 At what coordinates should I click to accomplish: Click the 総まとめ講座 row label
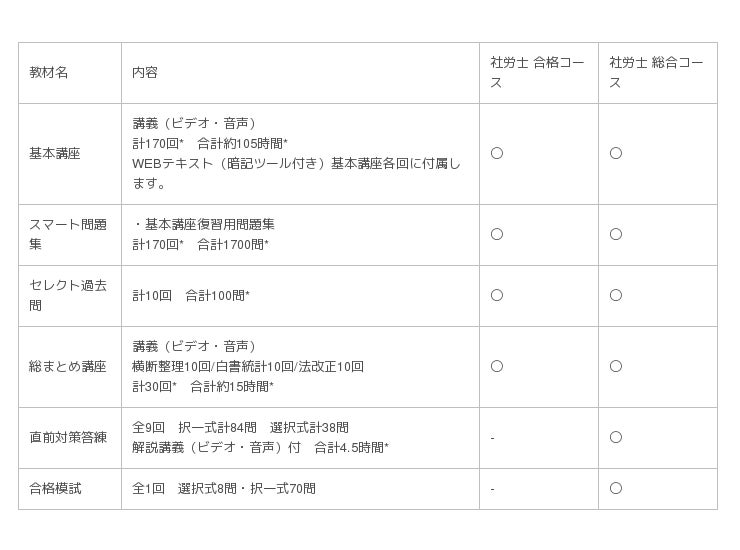pyautogui.click(x=68, y=366)
